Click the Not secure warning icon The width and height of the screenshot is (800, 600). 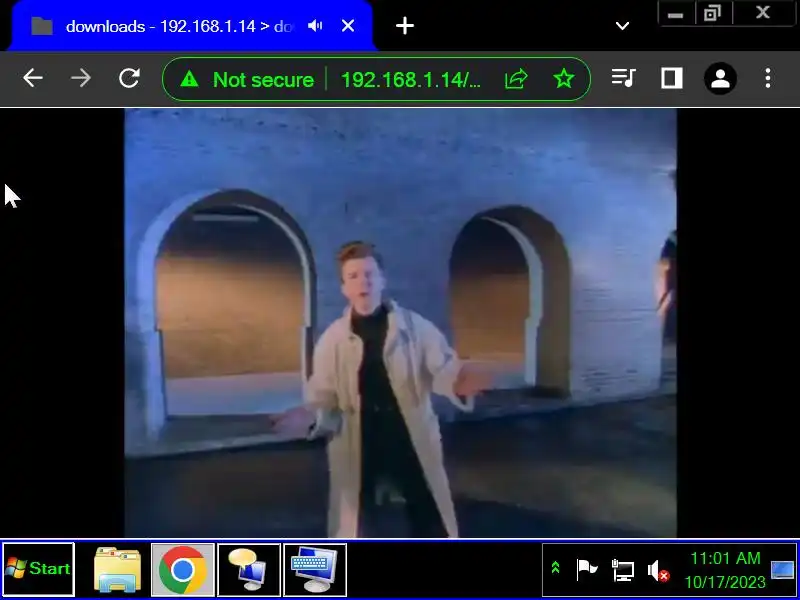click(189, 79)
